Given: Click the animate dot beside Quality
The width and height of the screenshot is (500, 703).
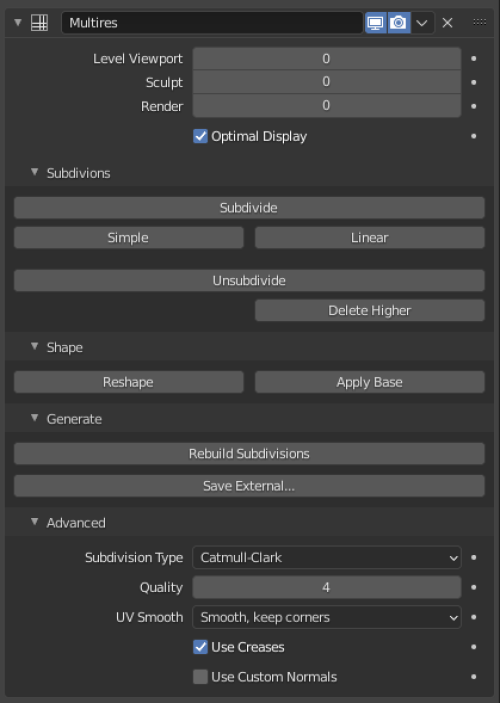Looking at the screenshot, I should [474, 587].
